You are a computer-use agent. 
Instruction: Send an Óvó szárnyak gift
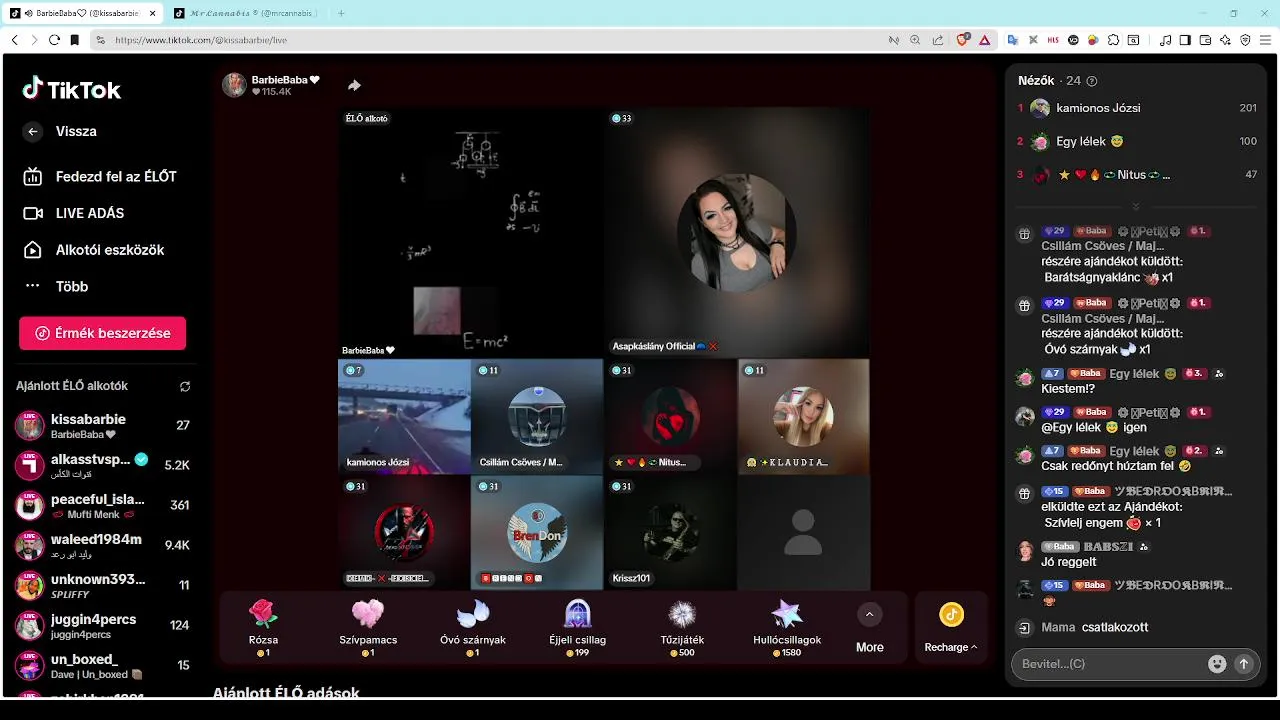[473, 627]
